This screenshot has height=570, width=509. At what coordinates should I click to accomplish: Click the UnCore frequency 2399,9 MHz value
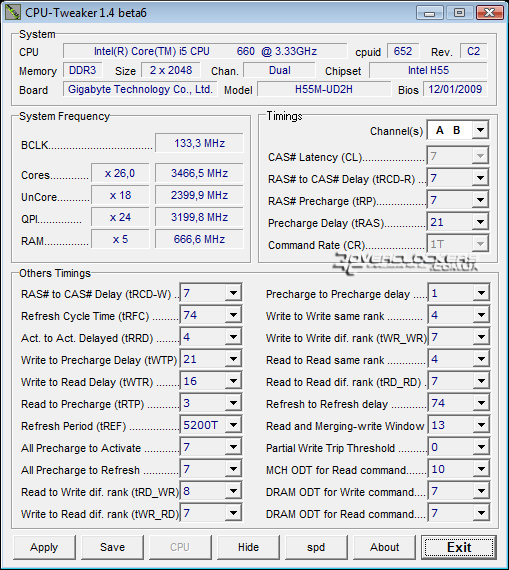(x=199, y=195)
